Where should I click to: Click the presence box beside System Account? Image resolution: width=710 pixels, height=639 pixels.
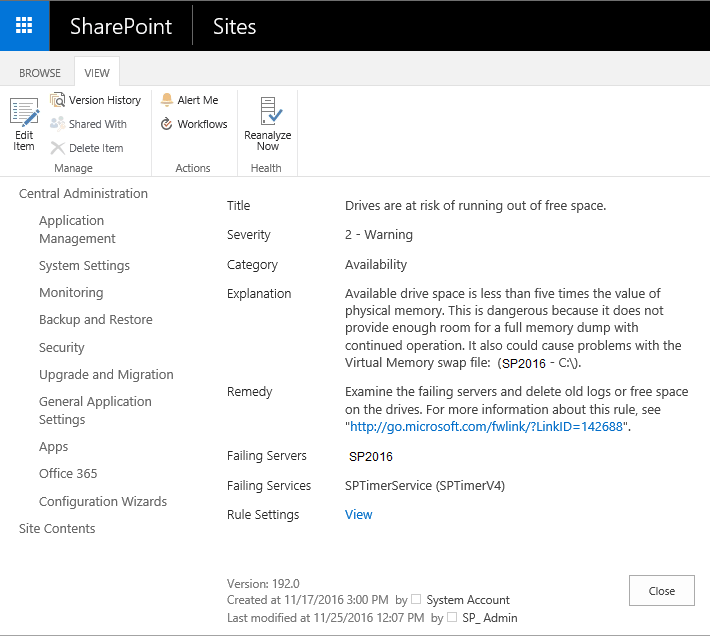point(416,599)
